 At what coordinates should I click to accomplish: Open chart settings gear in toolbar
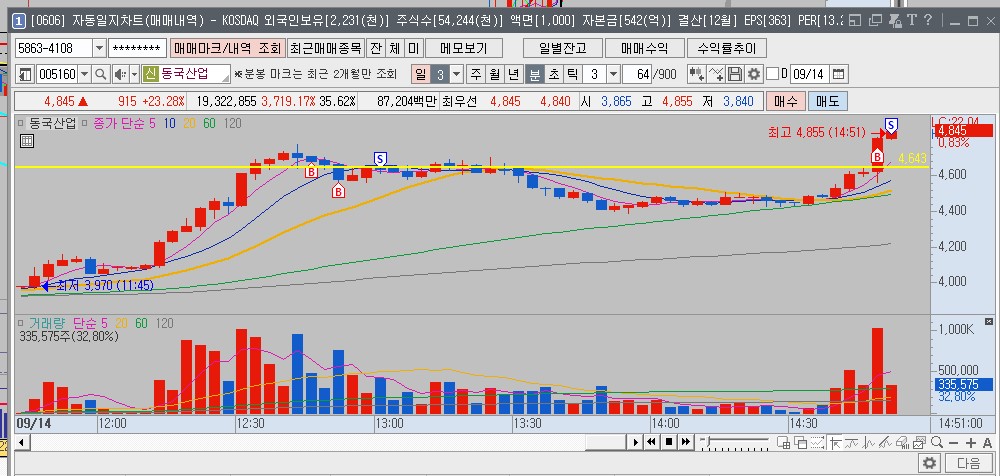pyautogui.click(x=753, y=74)
